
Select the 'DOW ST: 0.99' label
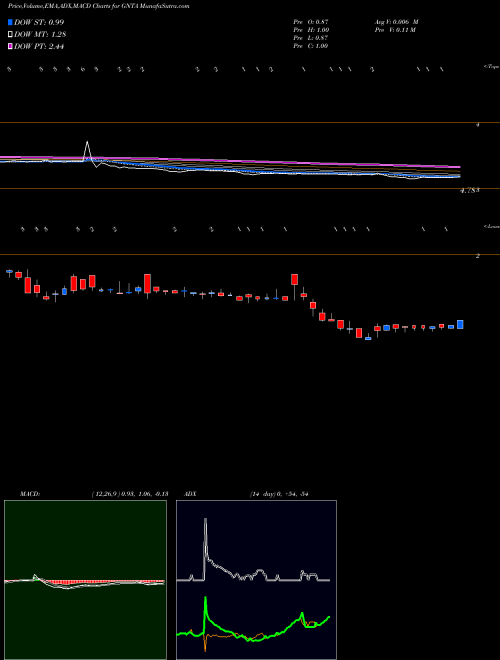(39, 22)
